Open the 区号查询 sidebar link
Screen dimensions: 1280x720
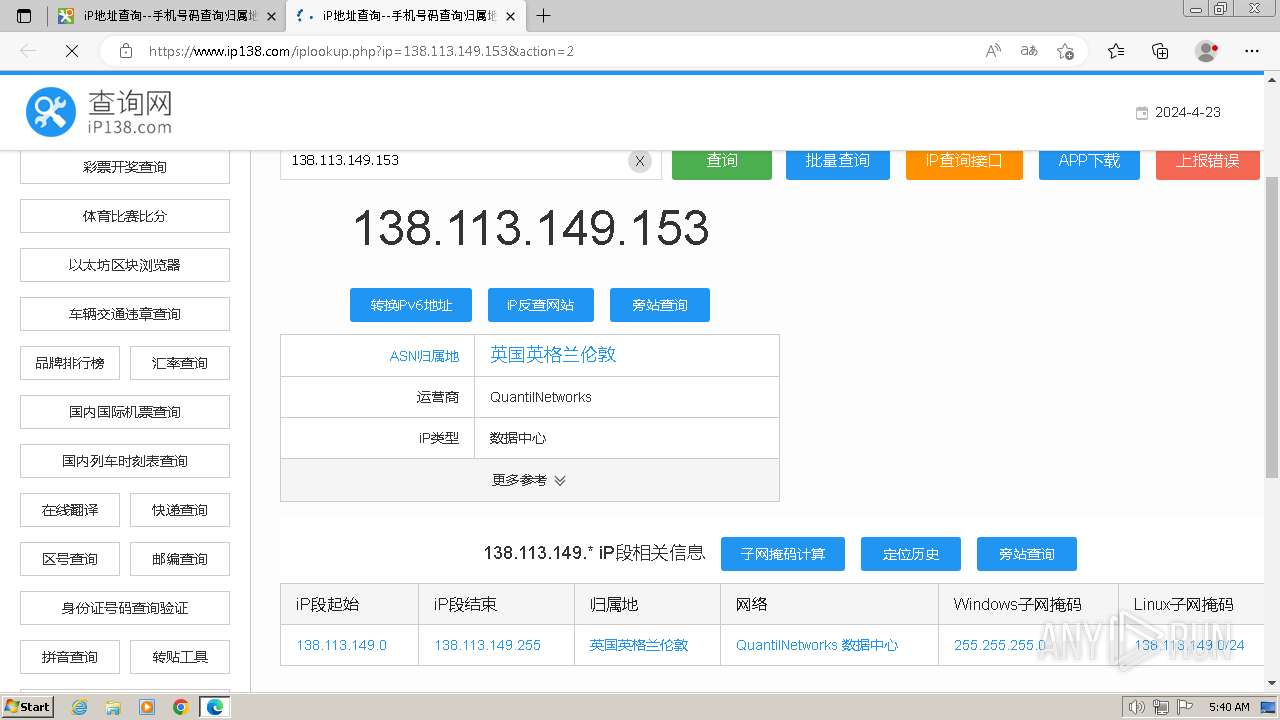pos(70,559)
